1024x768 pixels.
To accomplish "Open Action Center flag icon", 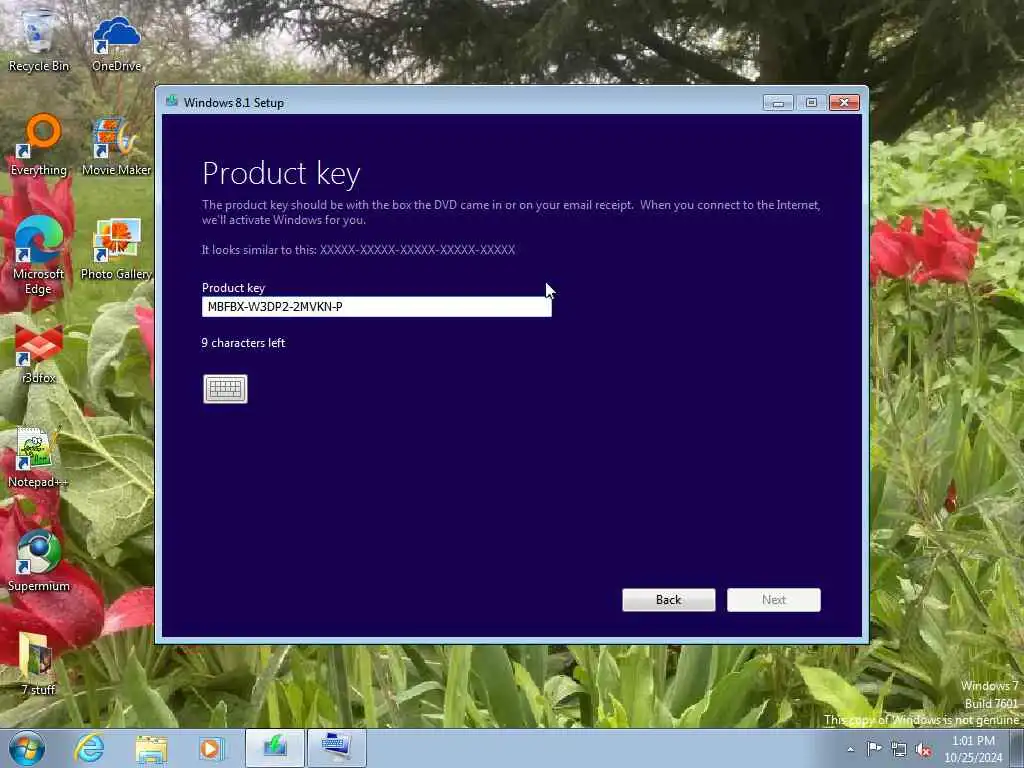I will pyautogui.click(x=874, y=748).
